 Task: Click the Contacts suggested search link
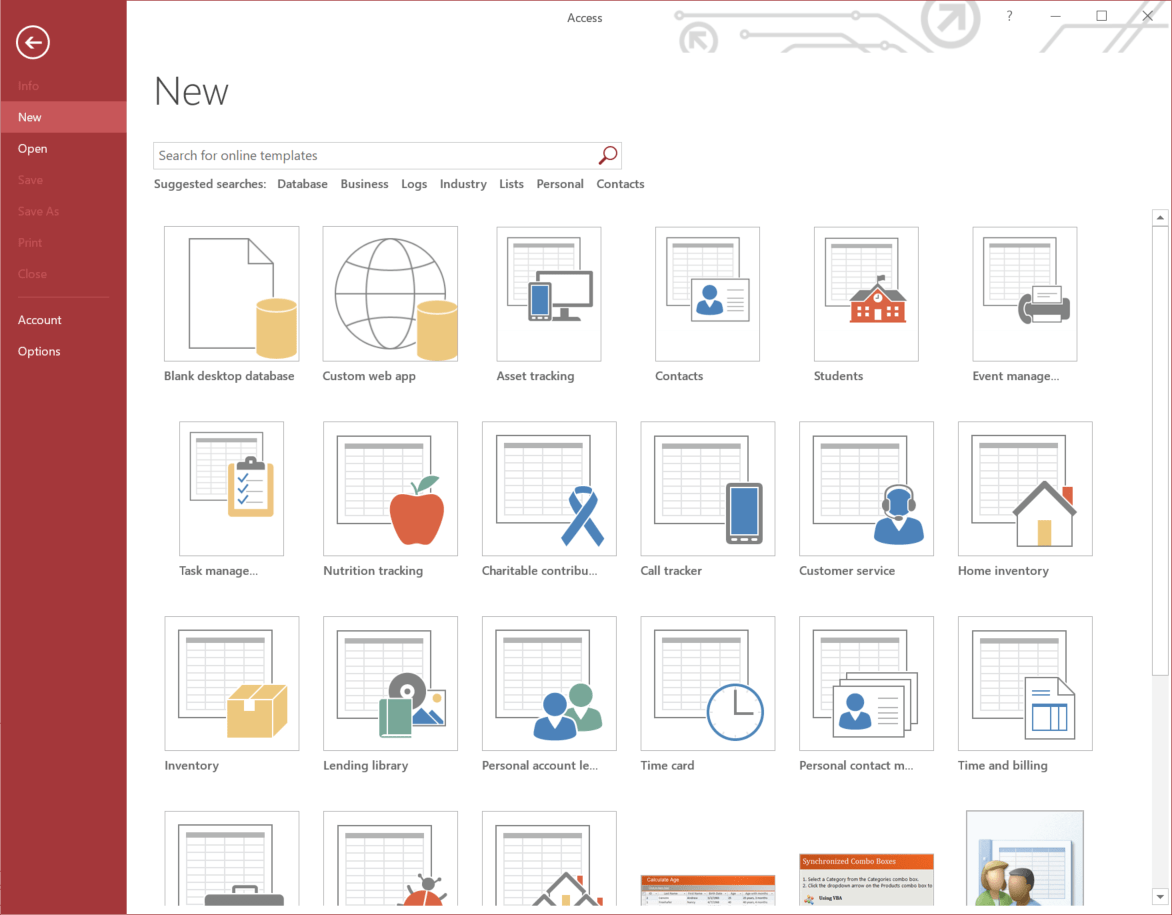pos(620,184)
